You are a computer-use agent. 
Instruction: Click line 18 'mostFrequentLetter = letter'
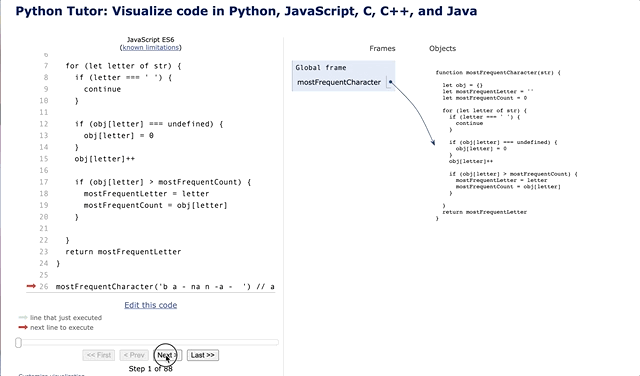tap(147, 194)
